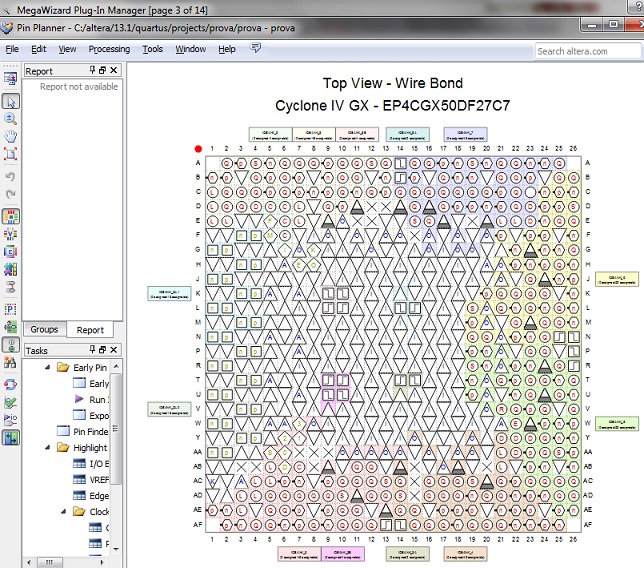Image resolution: width=644 pixels, height=568 pixels.
Task: Click the differential pair icon with red ovals
Action: click(11, 286)
